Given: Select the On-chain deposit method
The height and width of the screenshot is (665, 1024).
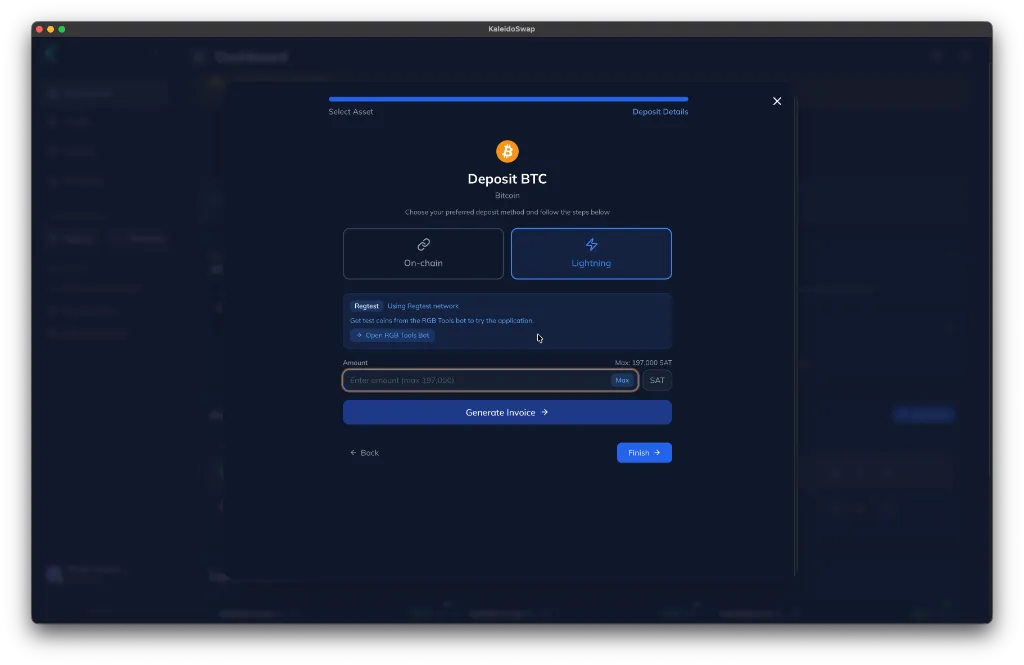Looking at the screenshot, I should tap(423, 253).
